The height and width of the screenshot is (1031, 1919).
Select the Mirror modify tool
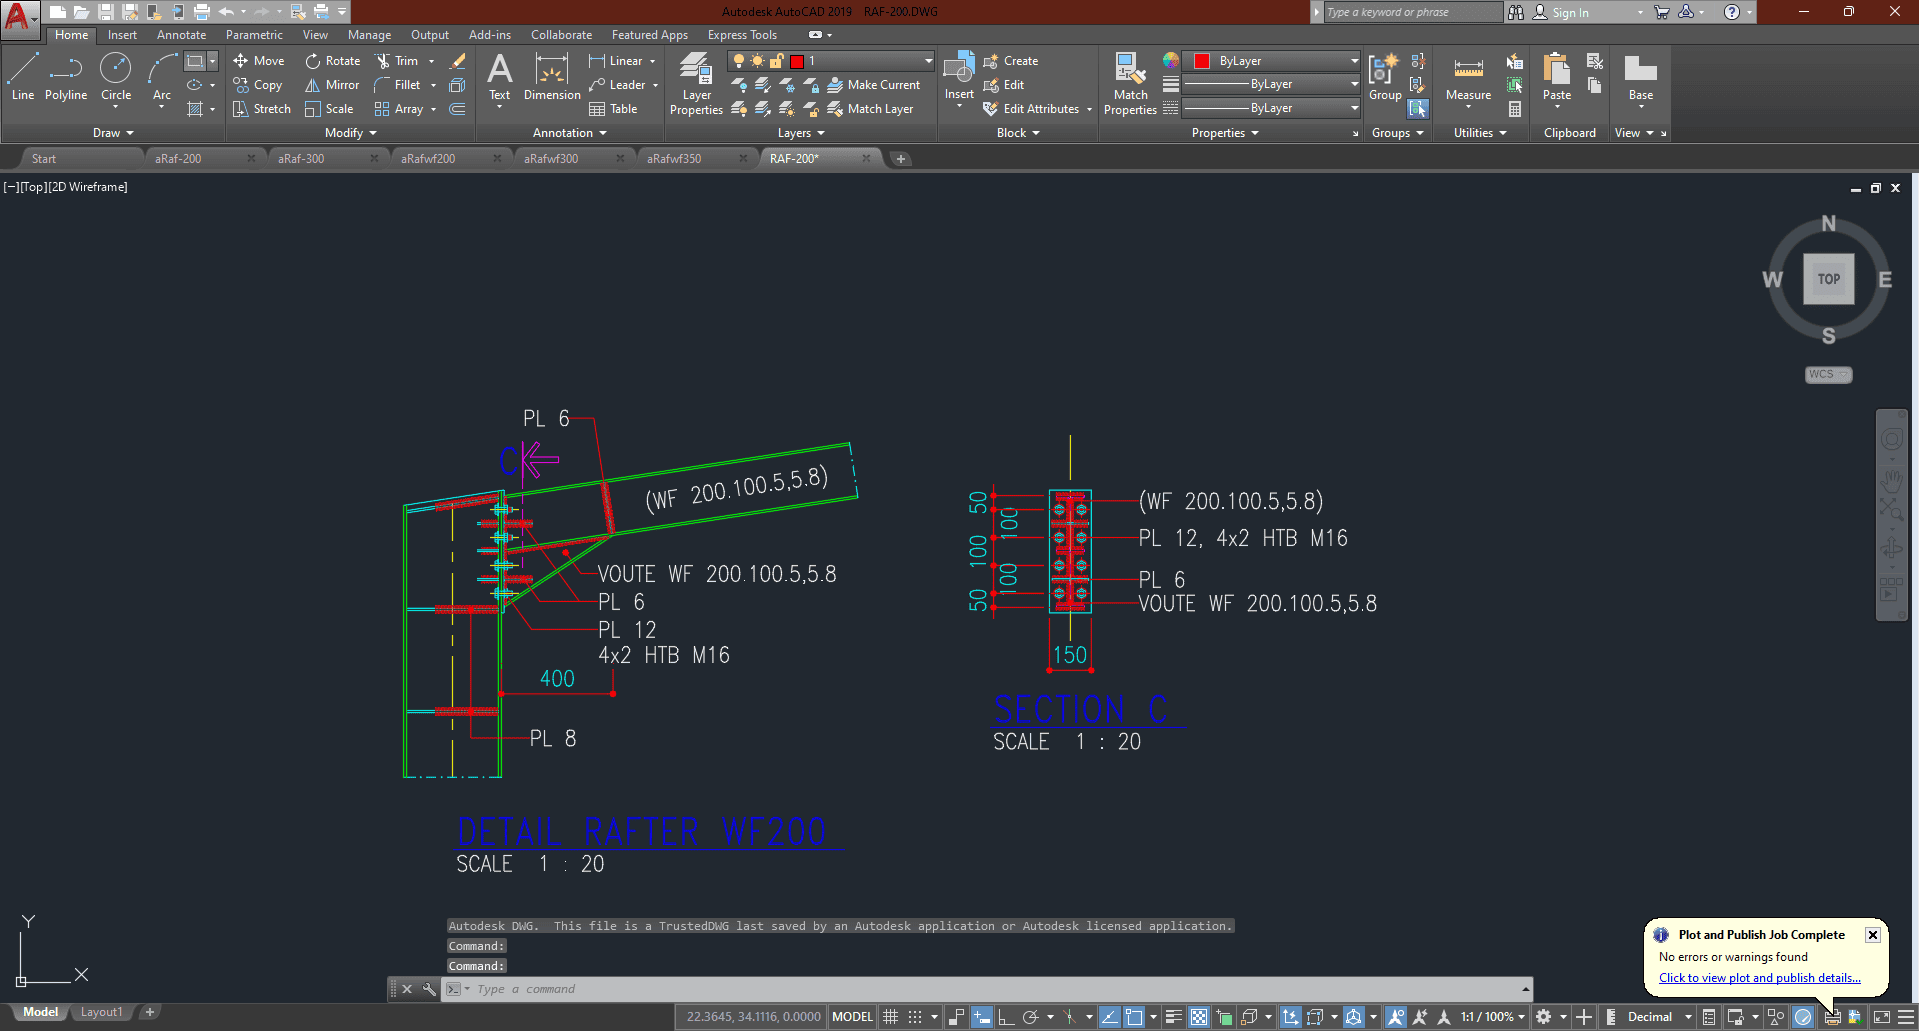point(332,85)
